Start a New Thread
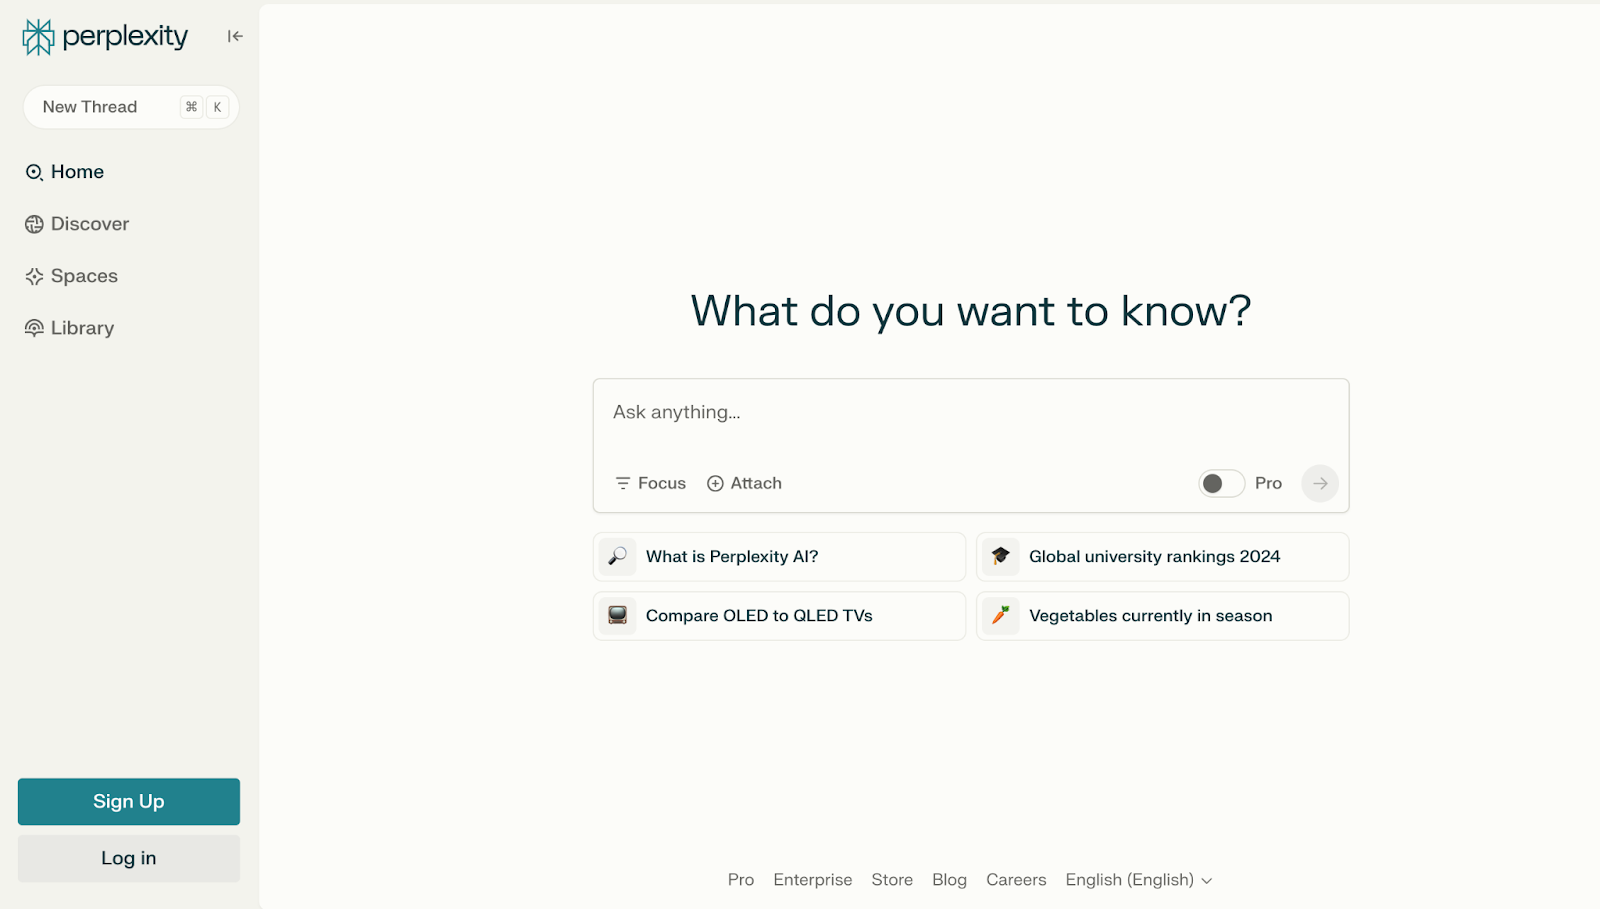The image size is (1600, 909). point(131,107)
